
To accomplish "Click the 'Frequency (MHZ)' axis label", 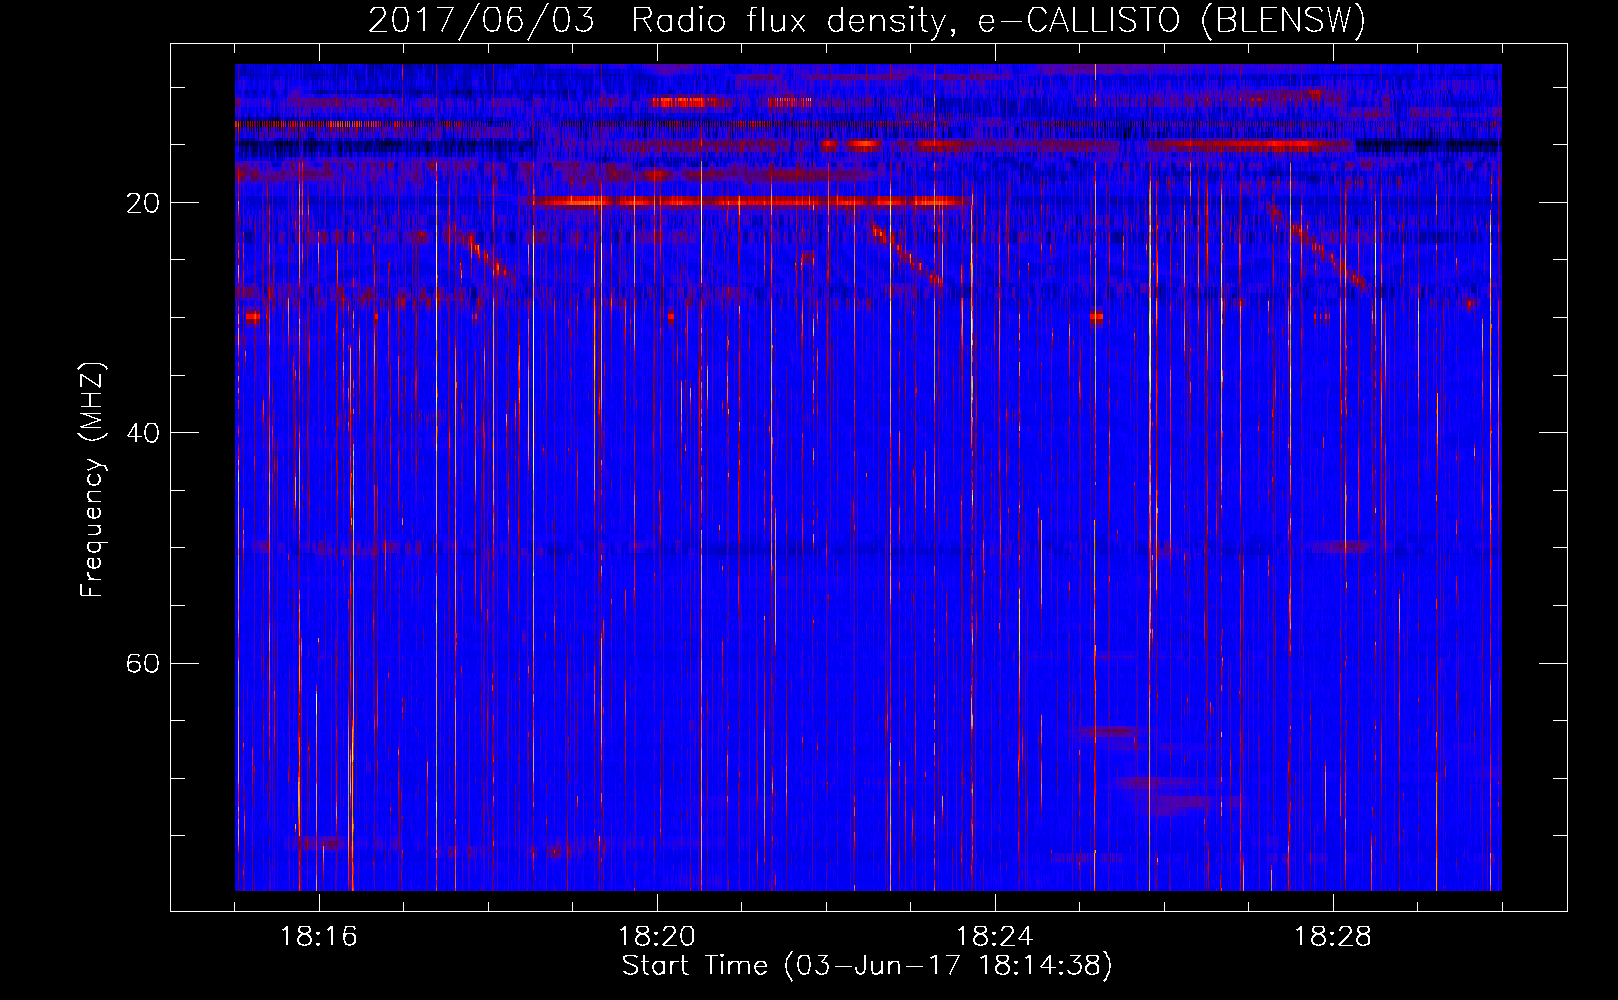I will [91, 480].
